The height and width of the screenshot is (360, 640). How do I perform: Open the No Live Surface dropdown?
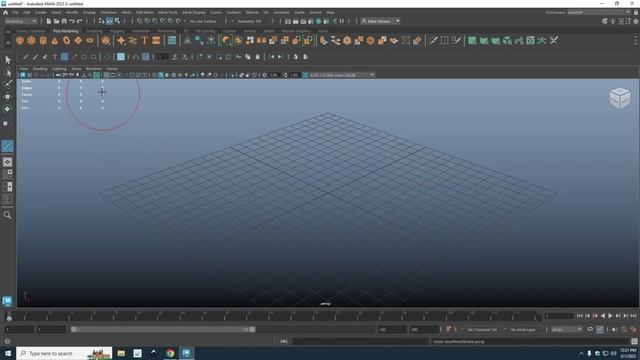pos(203,21)
